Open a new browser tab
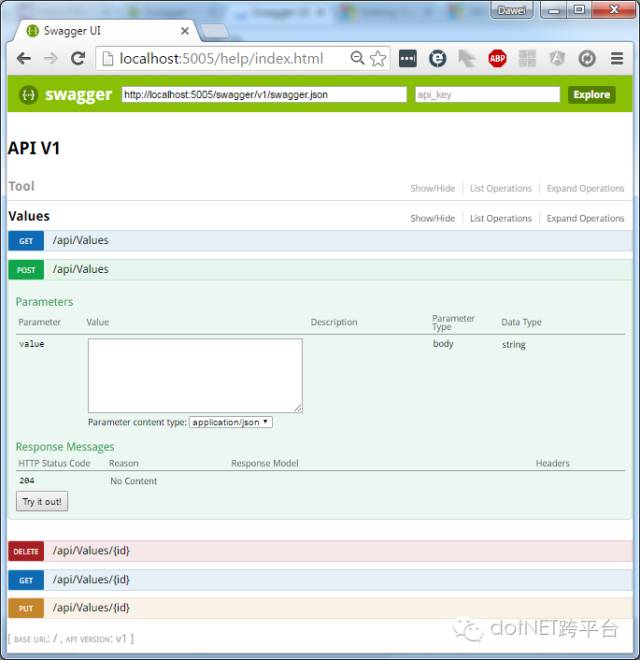The width and height of the screenshot is (640, 660). [x=215, y=32]
